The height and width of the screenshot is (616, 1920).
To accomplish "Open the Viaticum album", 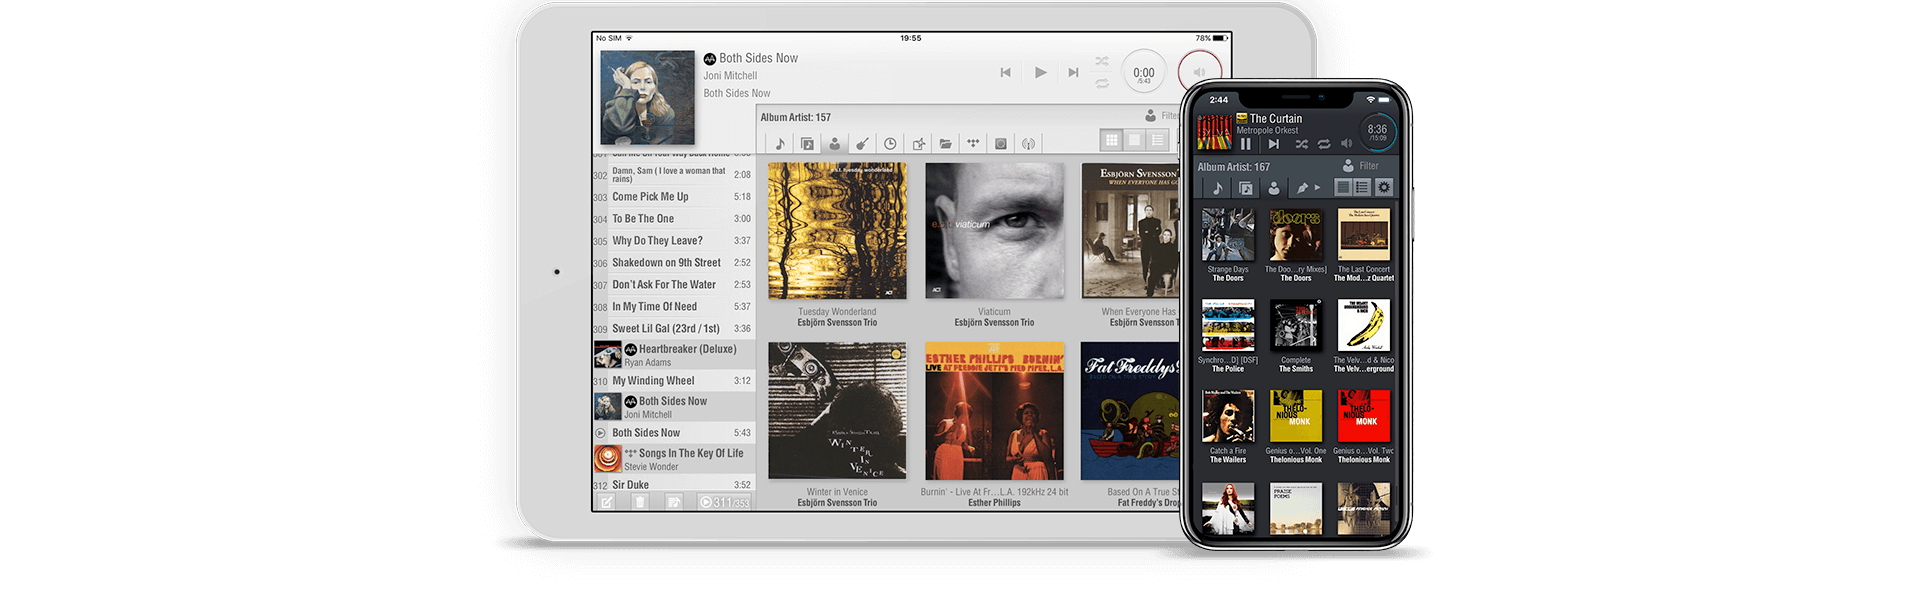I will 994,231.
